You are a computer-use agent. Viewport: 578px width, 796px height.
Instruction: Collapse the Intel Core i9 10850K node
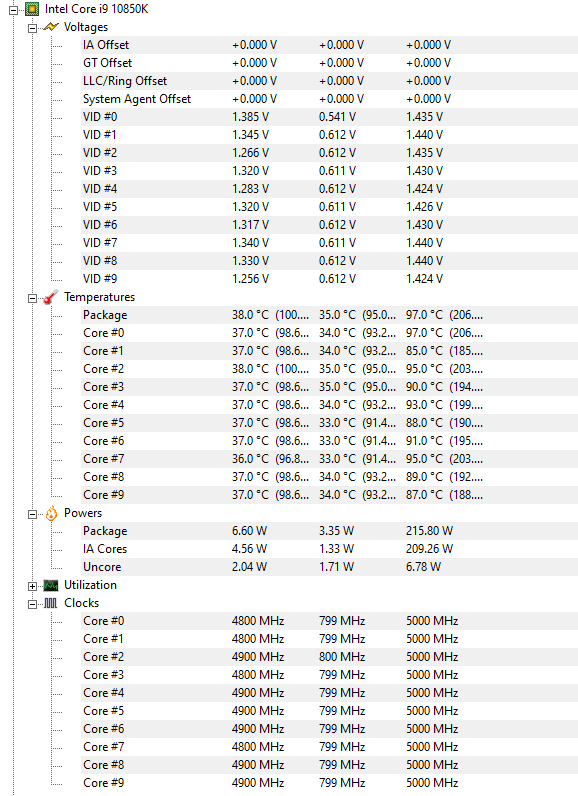(x=13, y=10)
